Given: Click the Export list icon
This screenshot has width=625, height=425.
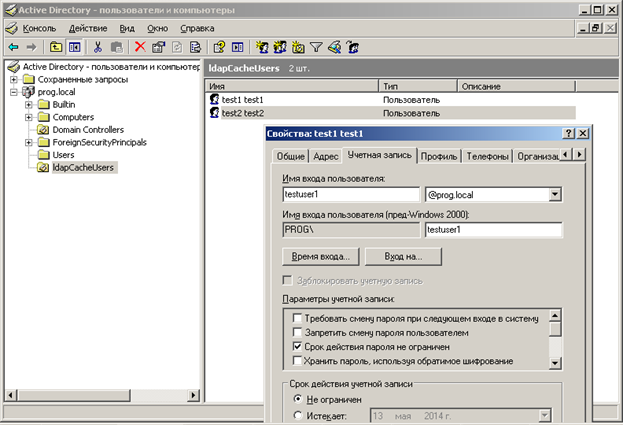Looking at the screenshot, I should (x=195, y=47).
